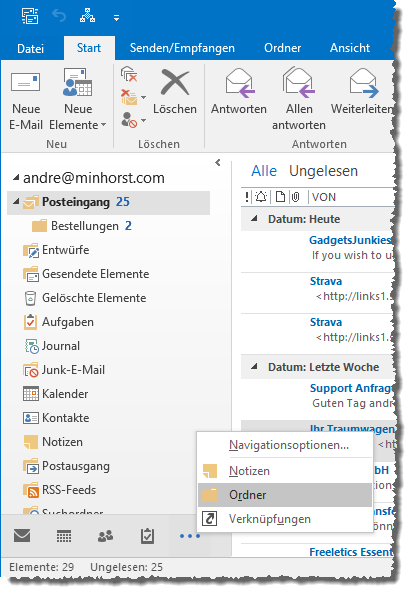Click Ungelesen: 25 in status bar
The image size is (412, 595).
point(126,567)
